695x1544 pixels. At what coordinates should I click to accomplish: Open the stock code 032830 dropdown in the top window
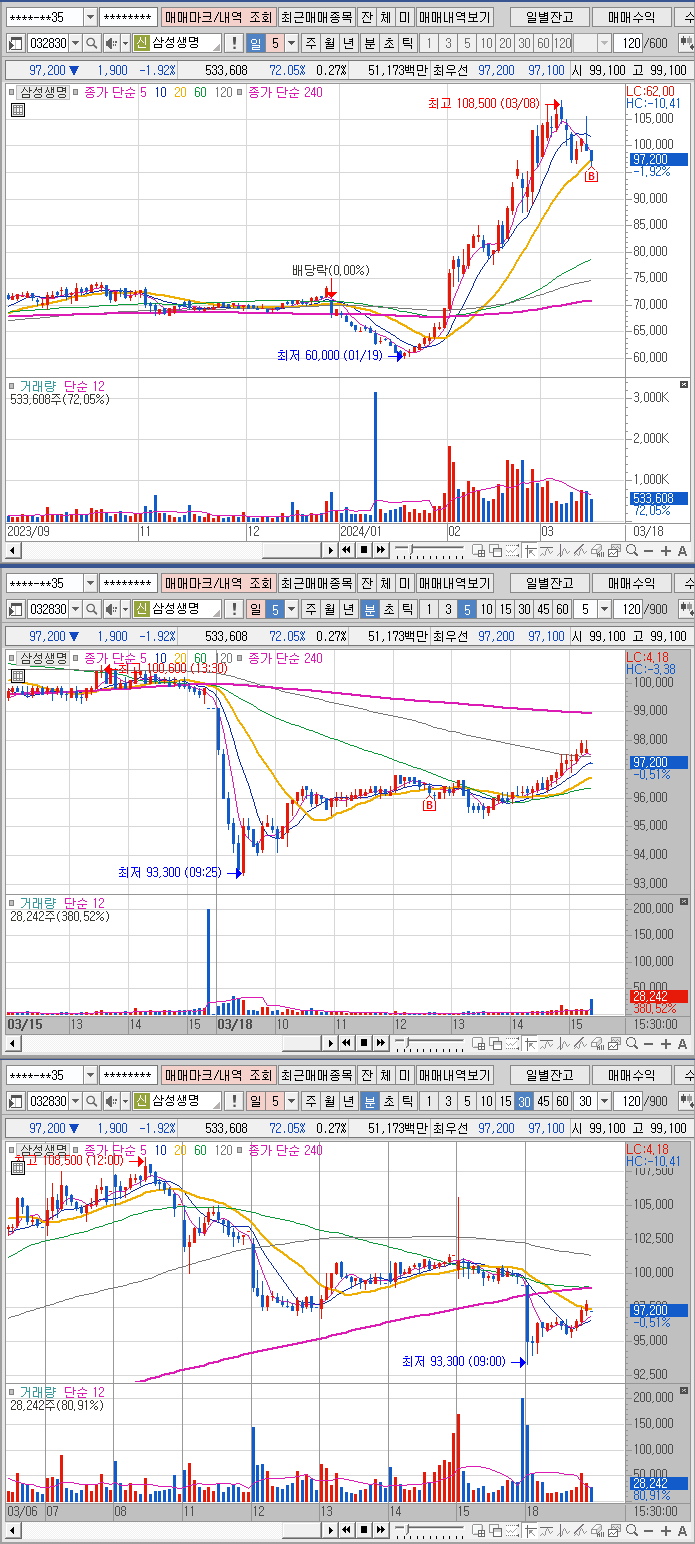point(76,43)
